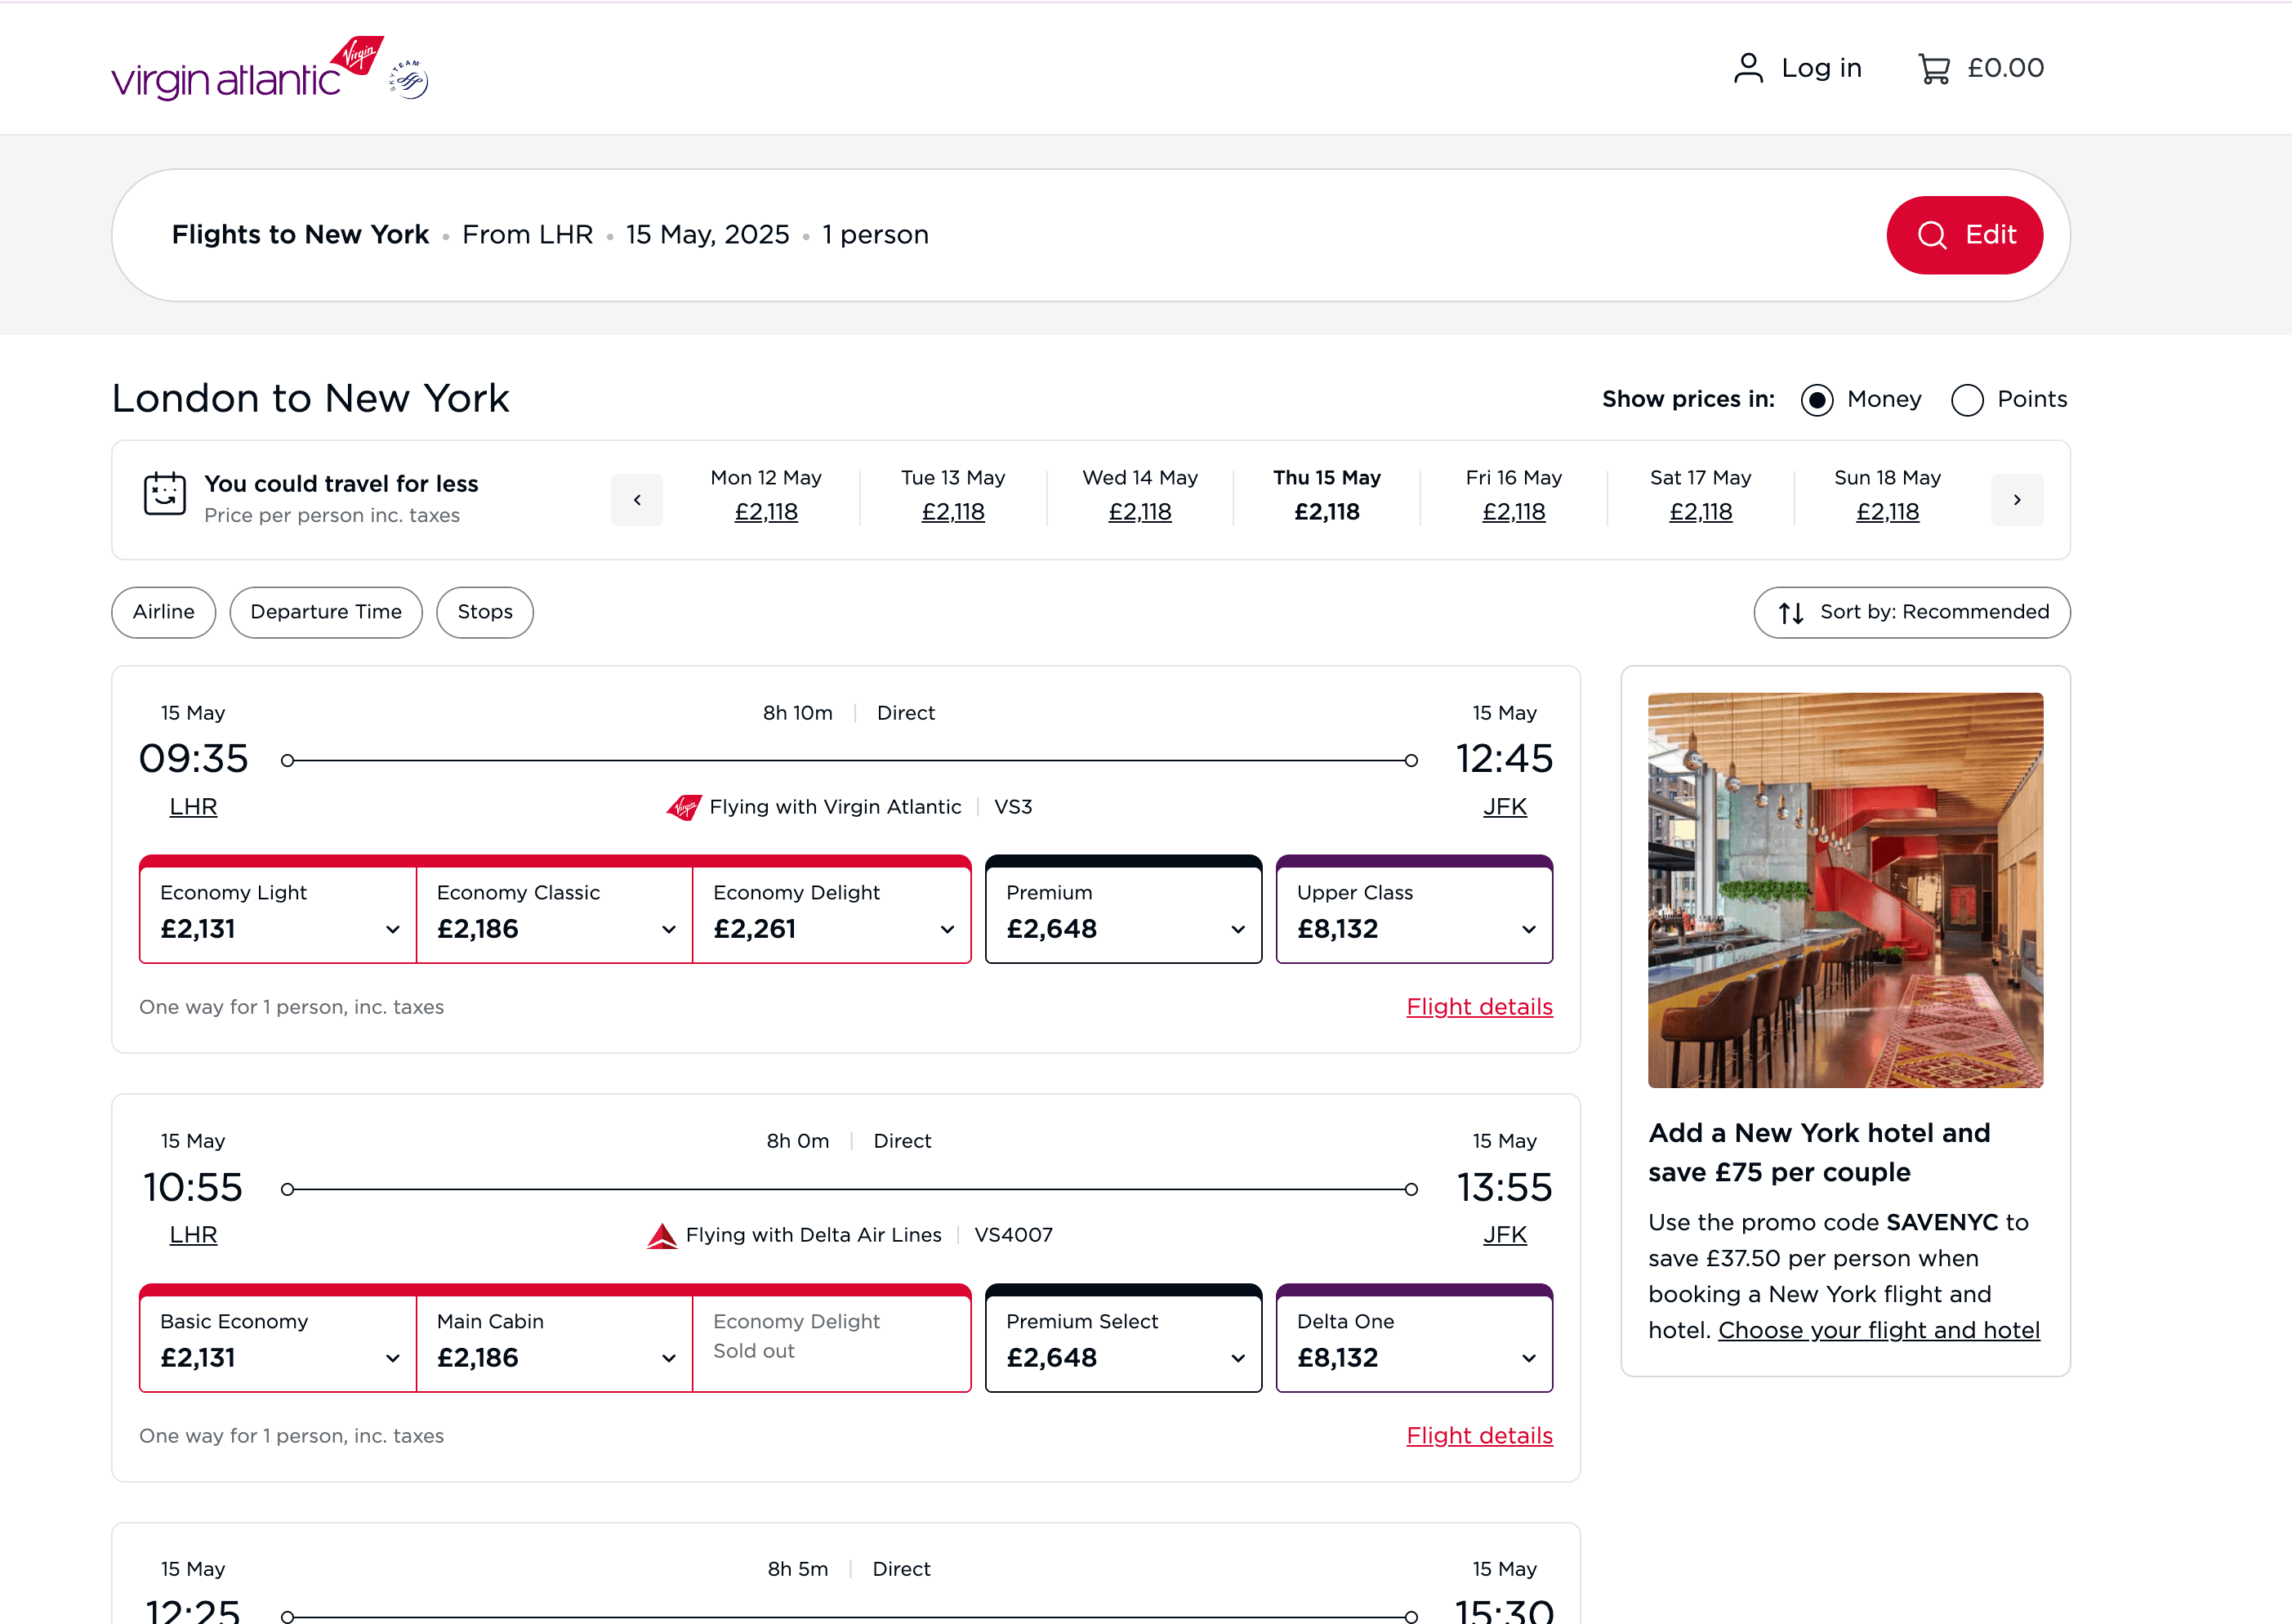Click the previous dates arrow
2292x1624 pixels.
[x=637, y=499]
